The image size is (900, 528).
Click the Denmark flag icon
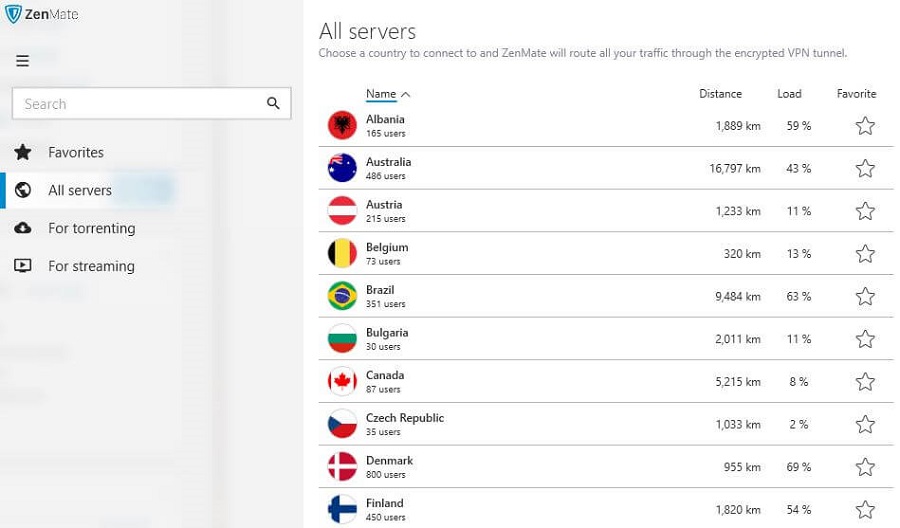[342, 467]
